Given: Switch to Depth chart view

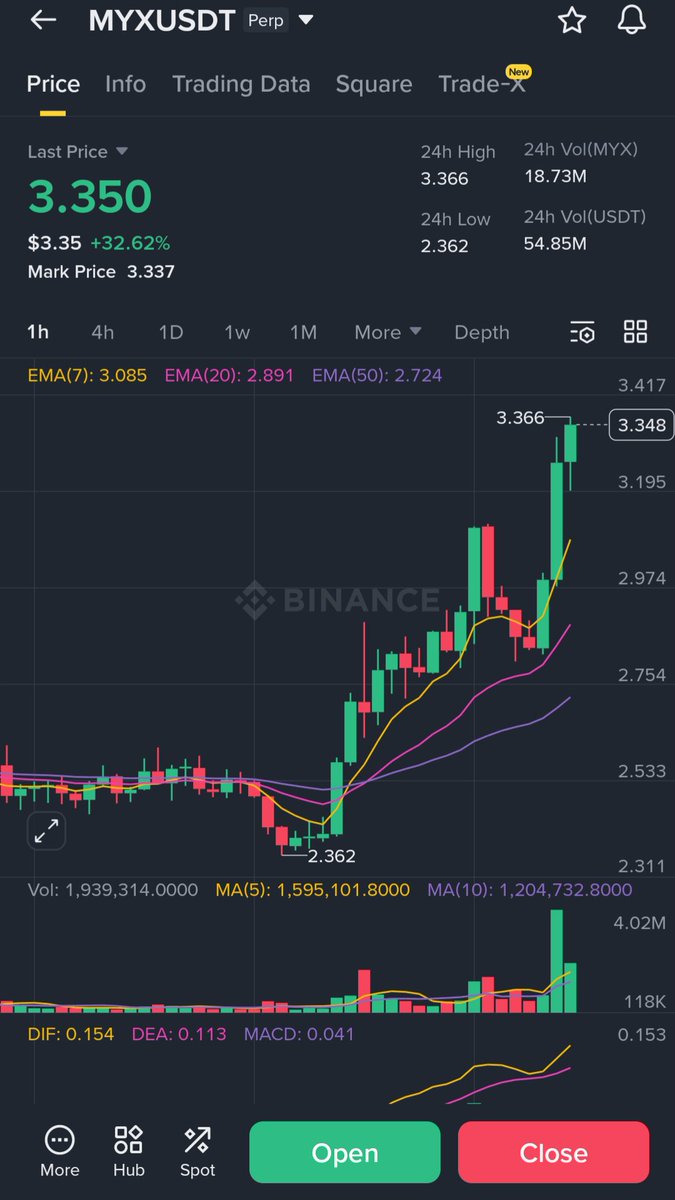Looking at the screenshot, I should pyautogui.click(x=482, y=332).
